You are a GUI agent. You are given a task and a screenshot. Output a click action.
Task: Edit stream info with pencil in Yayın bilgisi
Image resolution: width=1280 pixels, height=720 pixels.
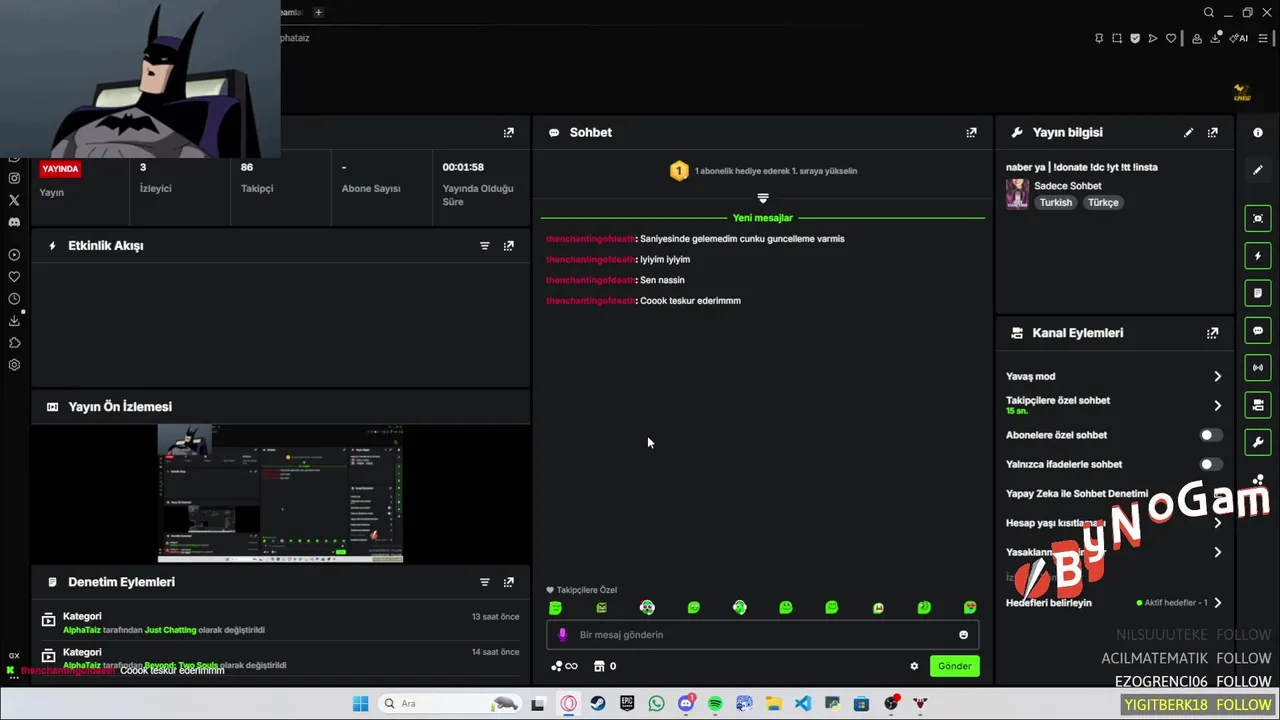click(x=1189, y=132)
